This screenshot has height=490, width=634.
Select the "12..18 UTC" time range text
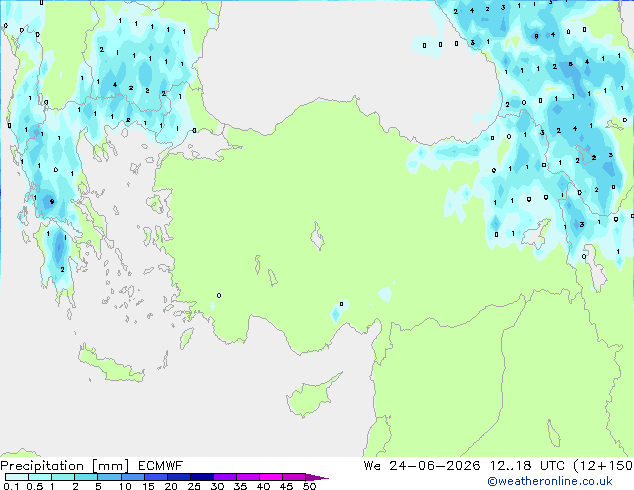click(527, 466)
